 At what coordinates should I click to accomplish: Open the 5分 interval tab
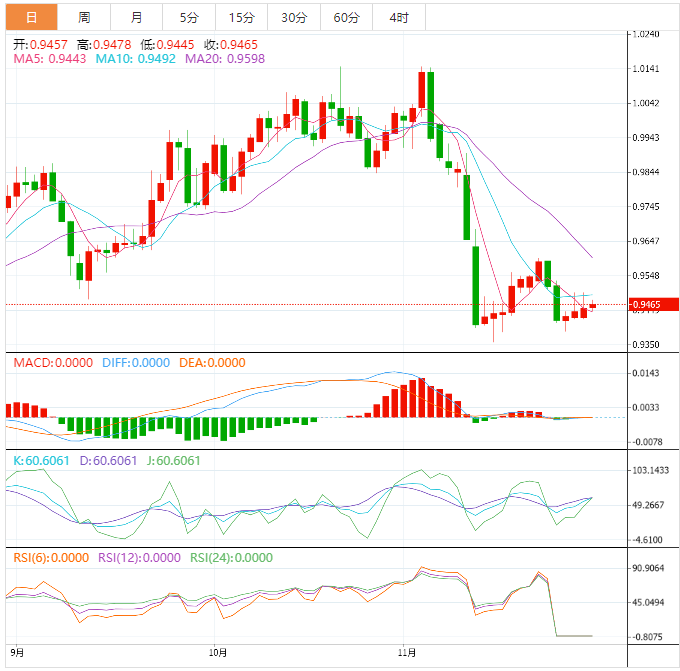(x=189, y=17)
